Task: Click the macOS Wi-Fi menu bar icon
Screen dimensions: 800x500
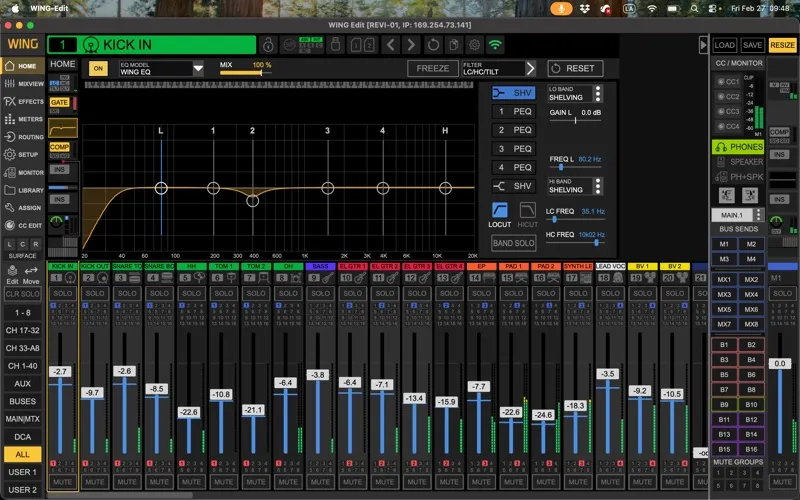Action: pyautogui.click(x=652, y=9)
